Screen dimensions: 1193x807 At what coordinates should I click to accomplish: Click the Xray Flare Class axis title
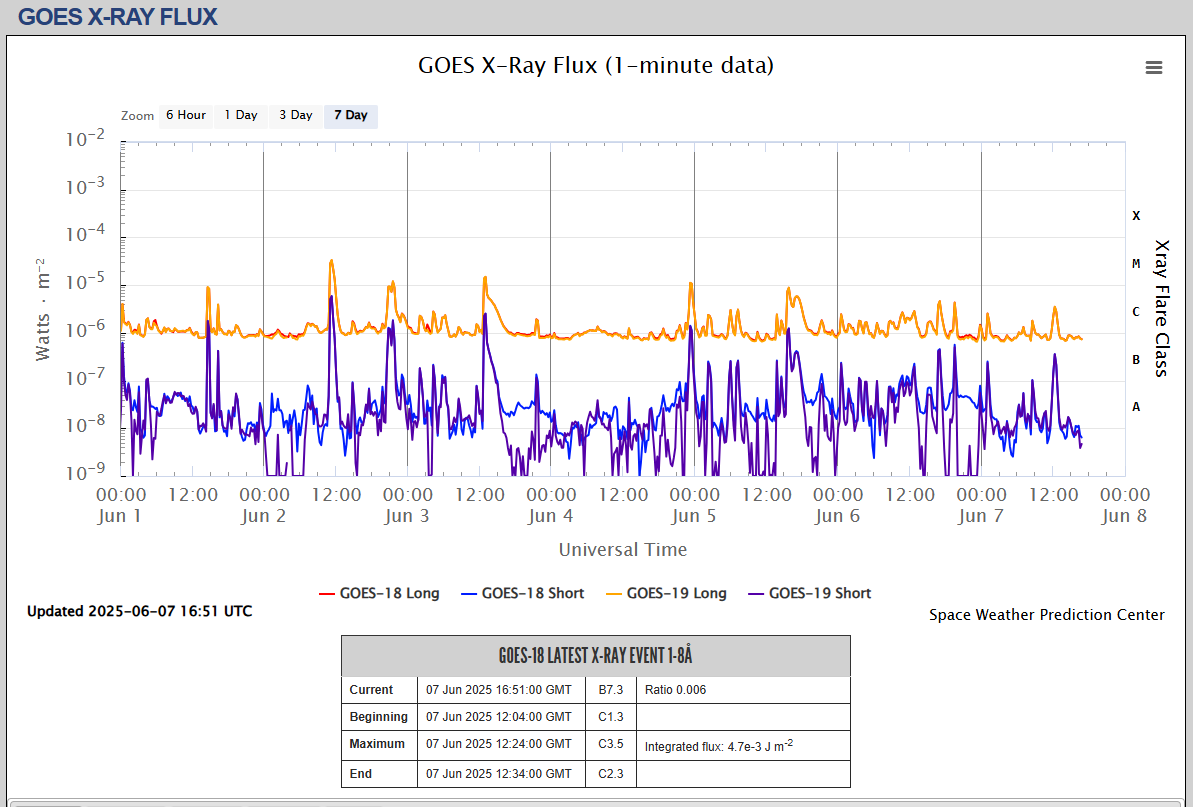point(1161,309)
